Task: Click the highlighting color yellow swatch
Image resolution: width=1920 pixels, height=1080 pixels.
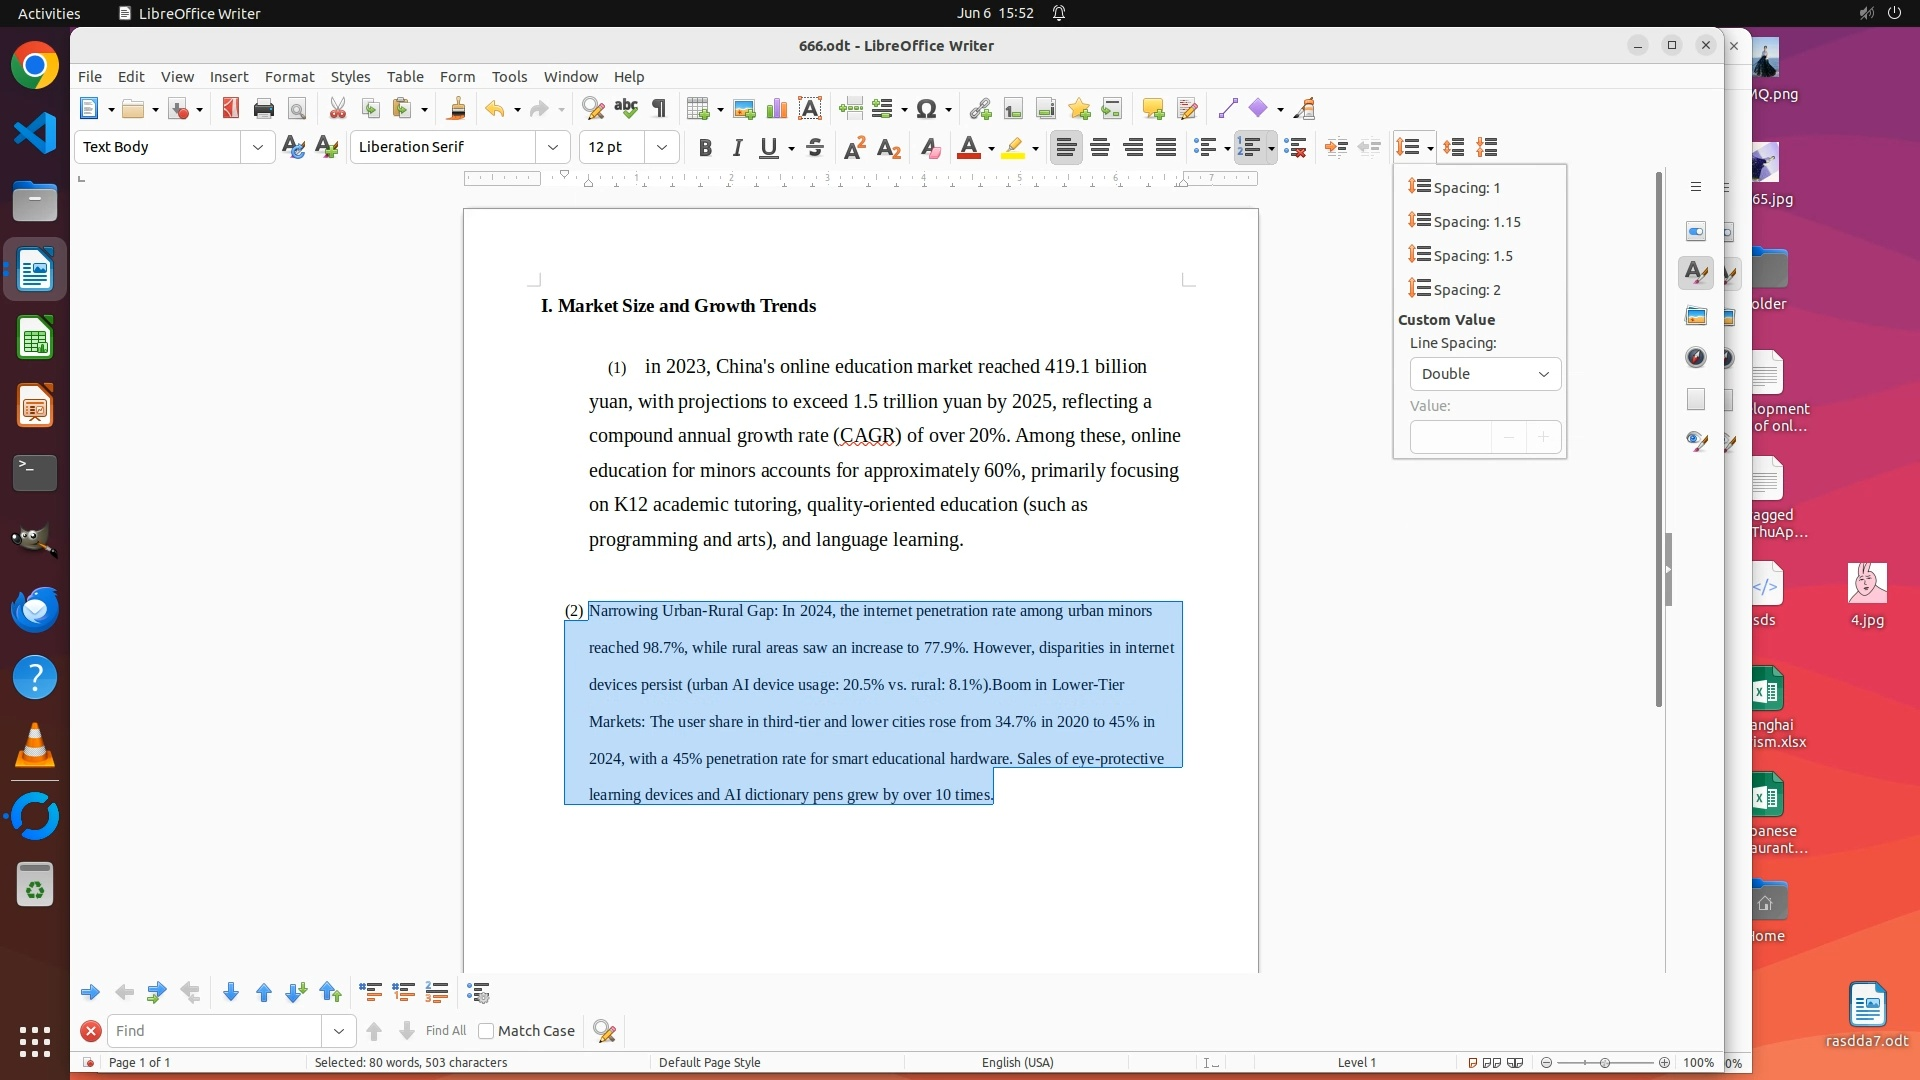Action: [1013, 148]
